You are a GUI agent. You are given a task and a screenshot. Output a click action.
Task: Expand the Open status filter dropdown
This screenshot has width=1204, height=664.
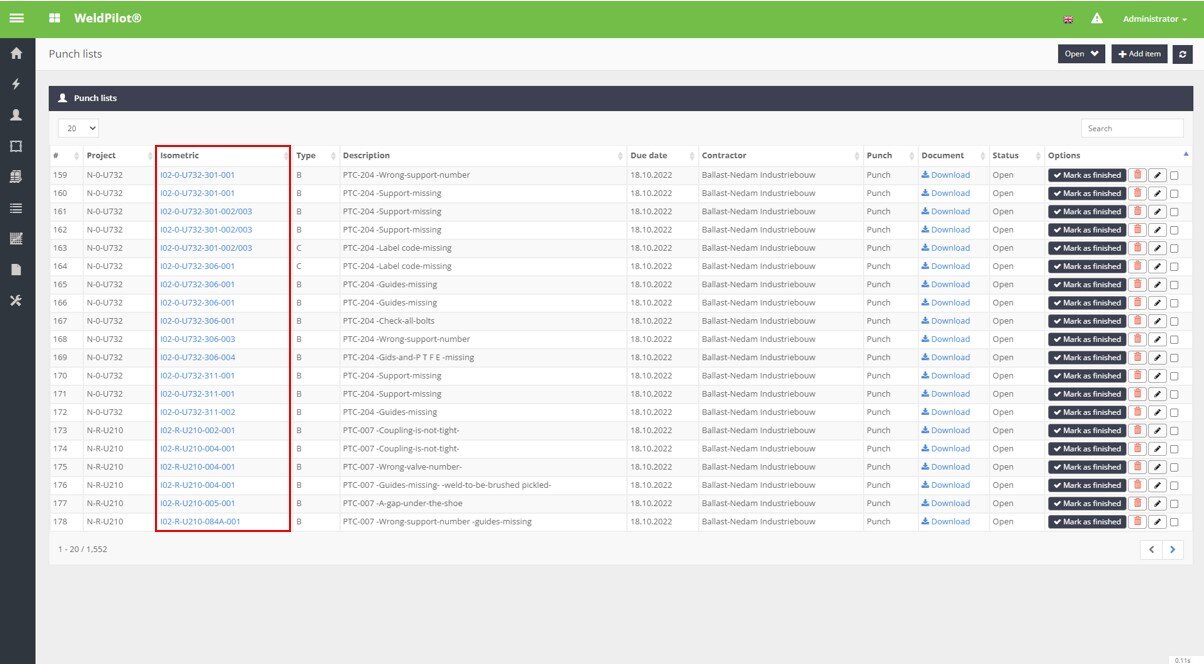(x=1081, y=54)
